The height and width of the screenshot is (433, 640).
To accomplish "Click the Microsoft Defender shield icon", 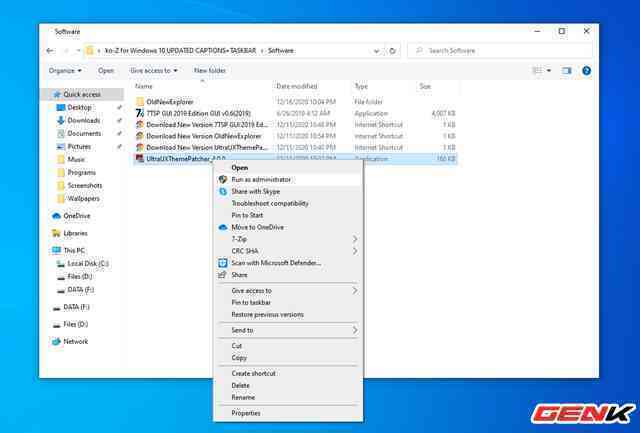I will [x=223, y=263].
